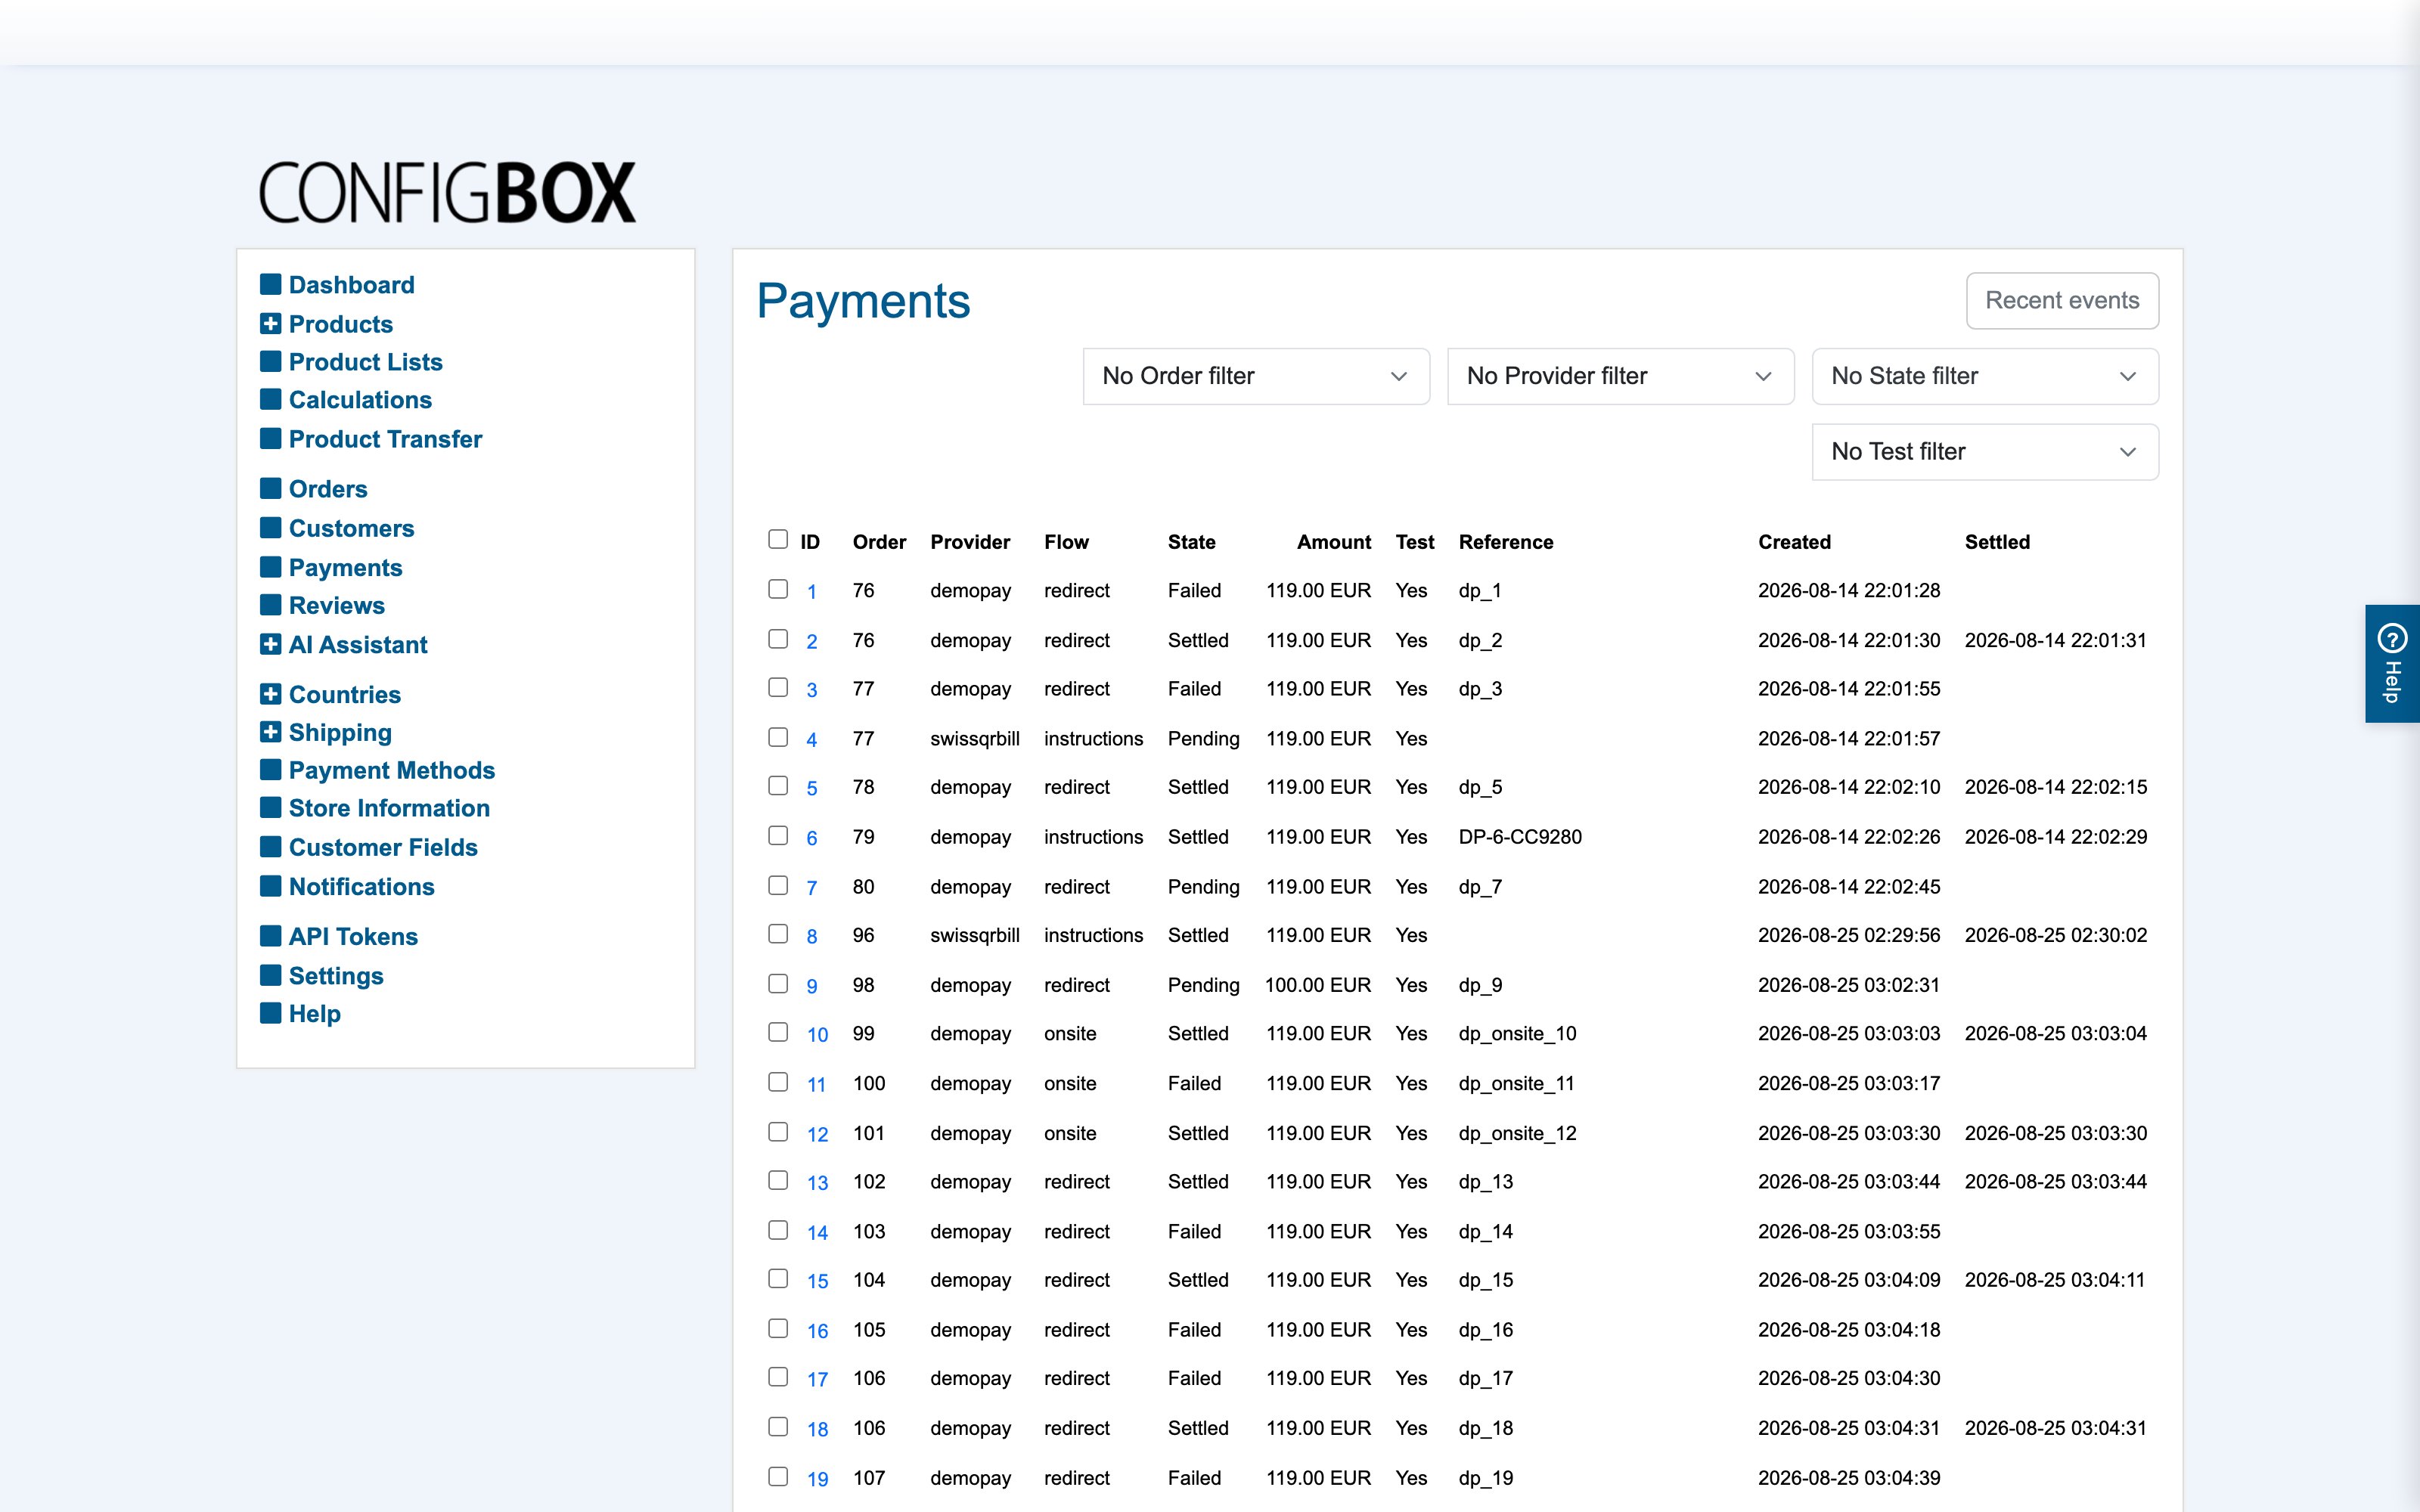Select checkbox for payment ID 8
This screenshot has height=1512, width=2420.
click(778, 934)
